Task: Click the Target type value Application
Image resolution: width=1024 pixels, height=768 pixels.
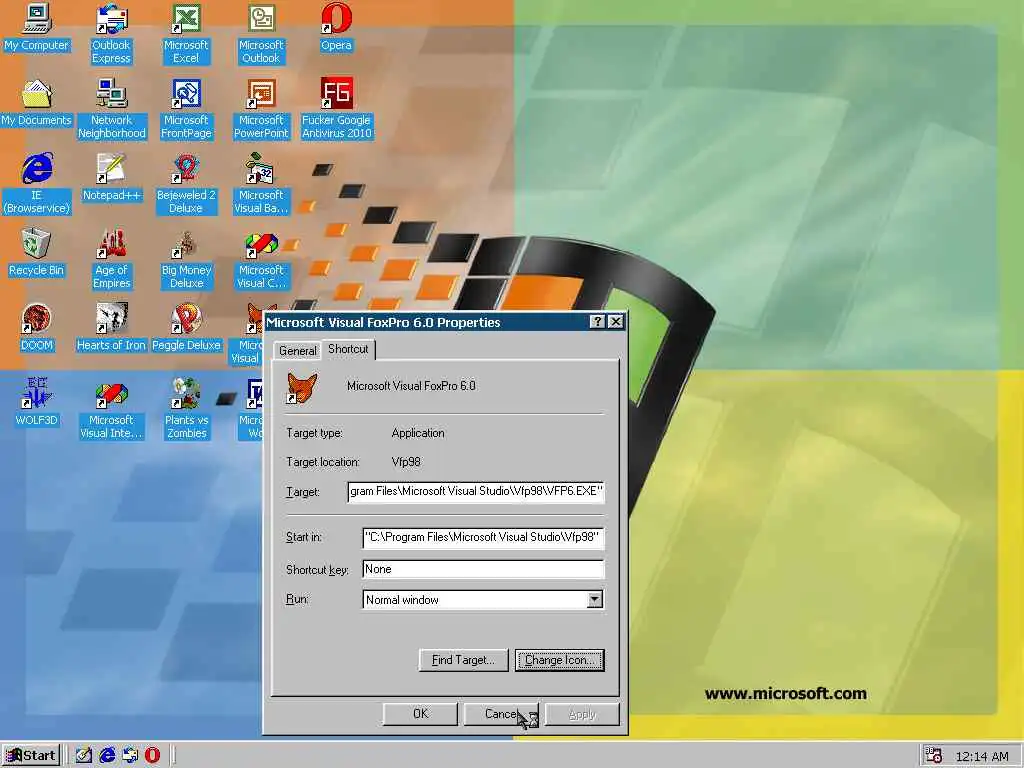Action: [x=418, y=433]
